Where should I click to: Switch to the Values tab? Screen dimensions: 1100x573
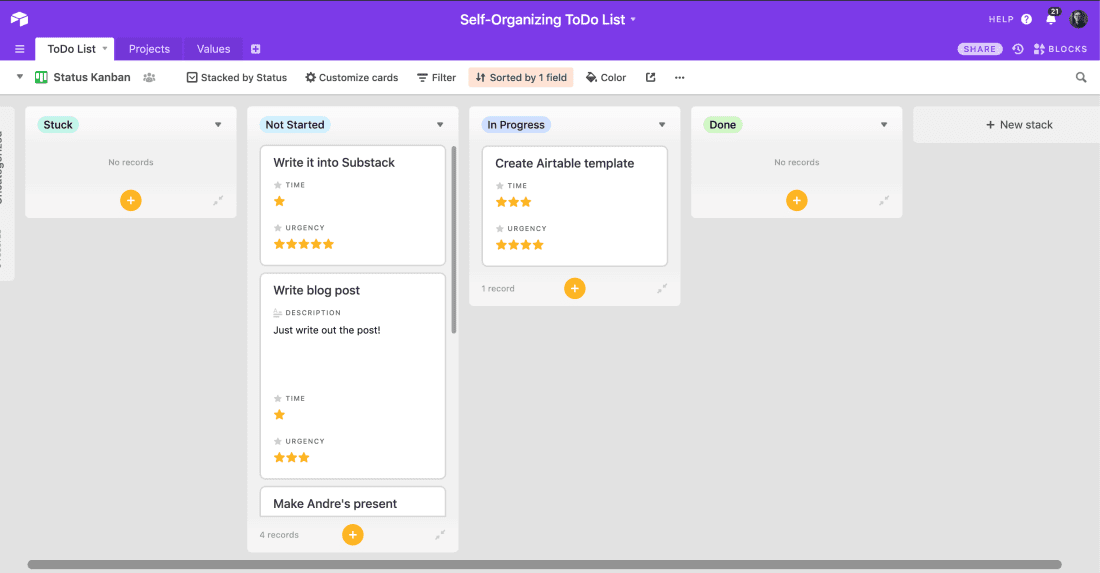click(x=213, y=49)
